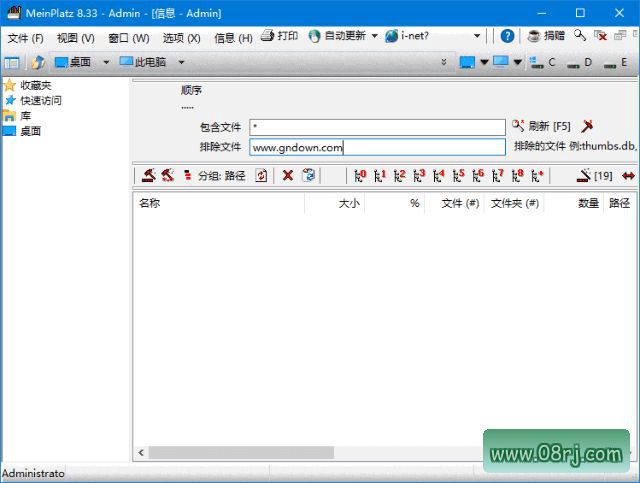The width and height of the screenshot is (640, 483).
Task: Expand the dropdown arrow after 此电脑
Action: [181, 62]
